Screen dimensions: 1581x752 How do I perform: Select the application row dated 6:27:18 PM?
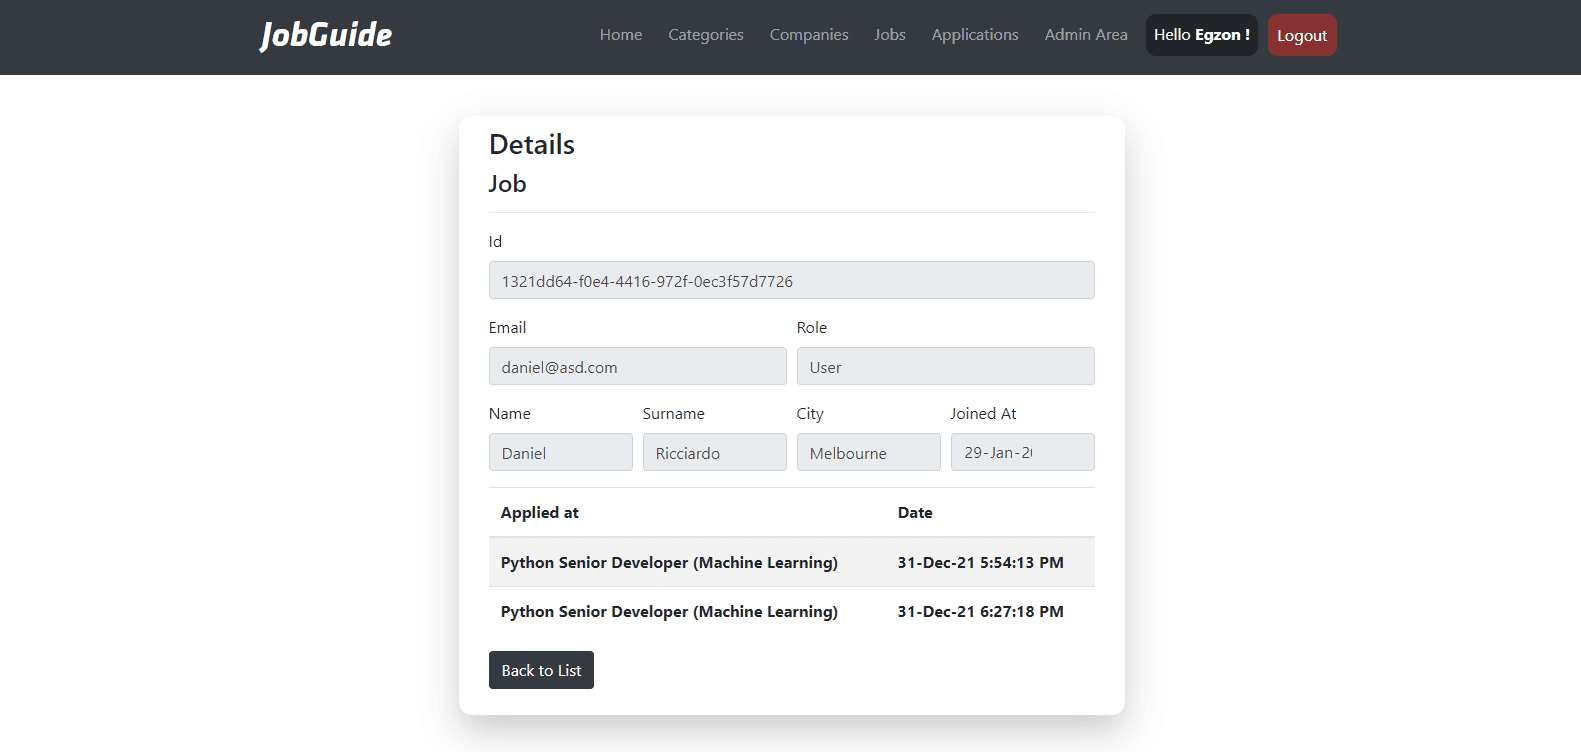click(791, 612)
